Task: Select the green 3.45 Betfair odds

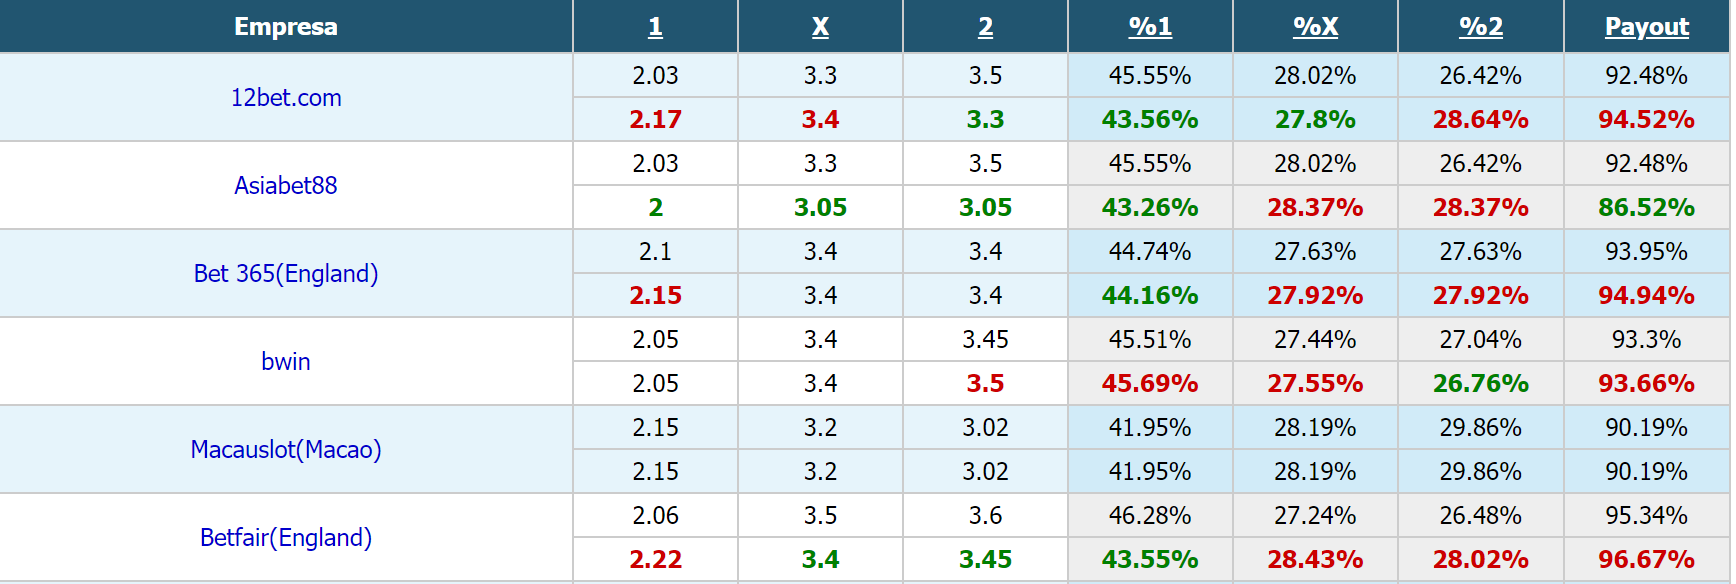Action: [985, 559]
